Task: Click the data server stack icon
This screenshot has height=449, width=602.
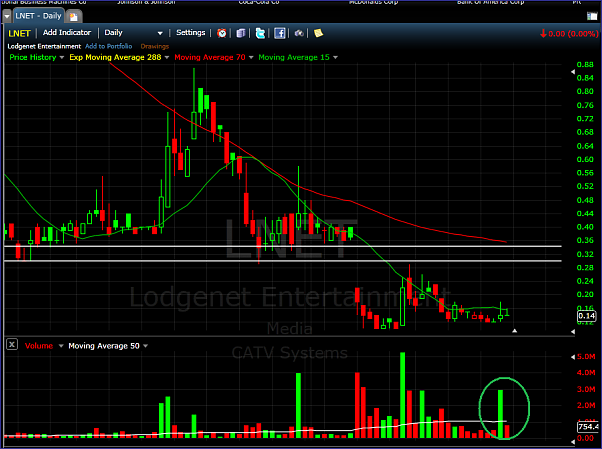Action: click(x=241, y=33)
